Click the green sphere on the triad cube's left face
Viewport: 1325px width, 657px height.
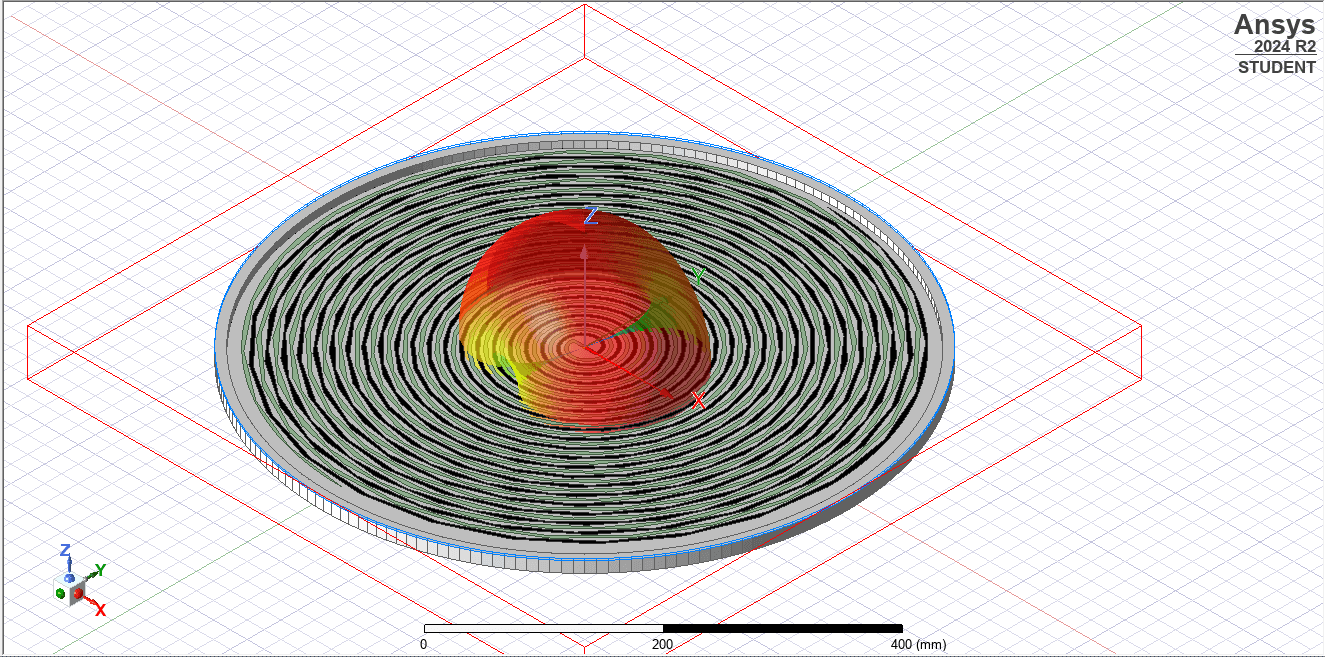click(x=60, y=593)
